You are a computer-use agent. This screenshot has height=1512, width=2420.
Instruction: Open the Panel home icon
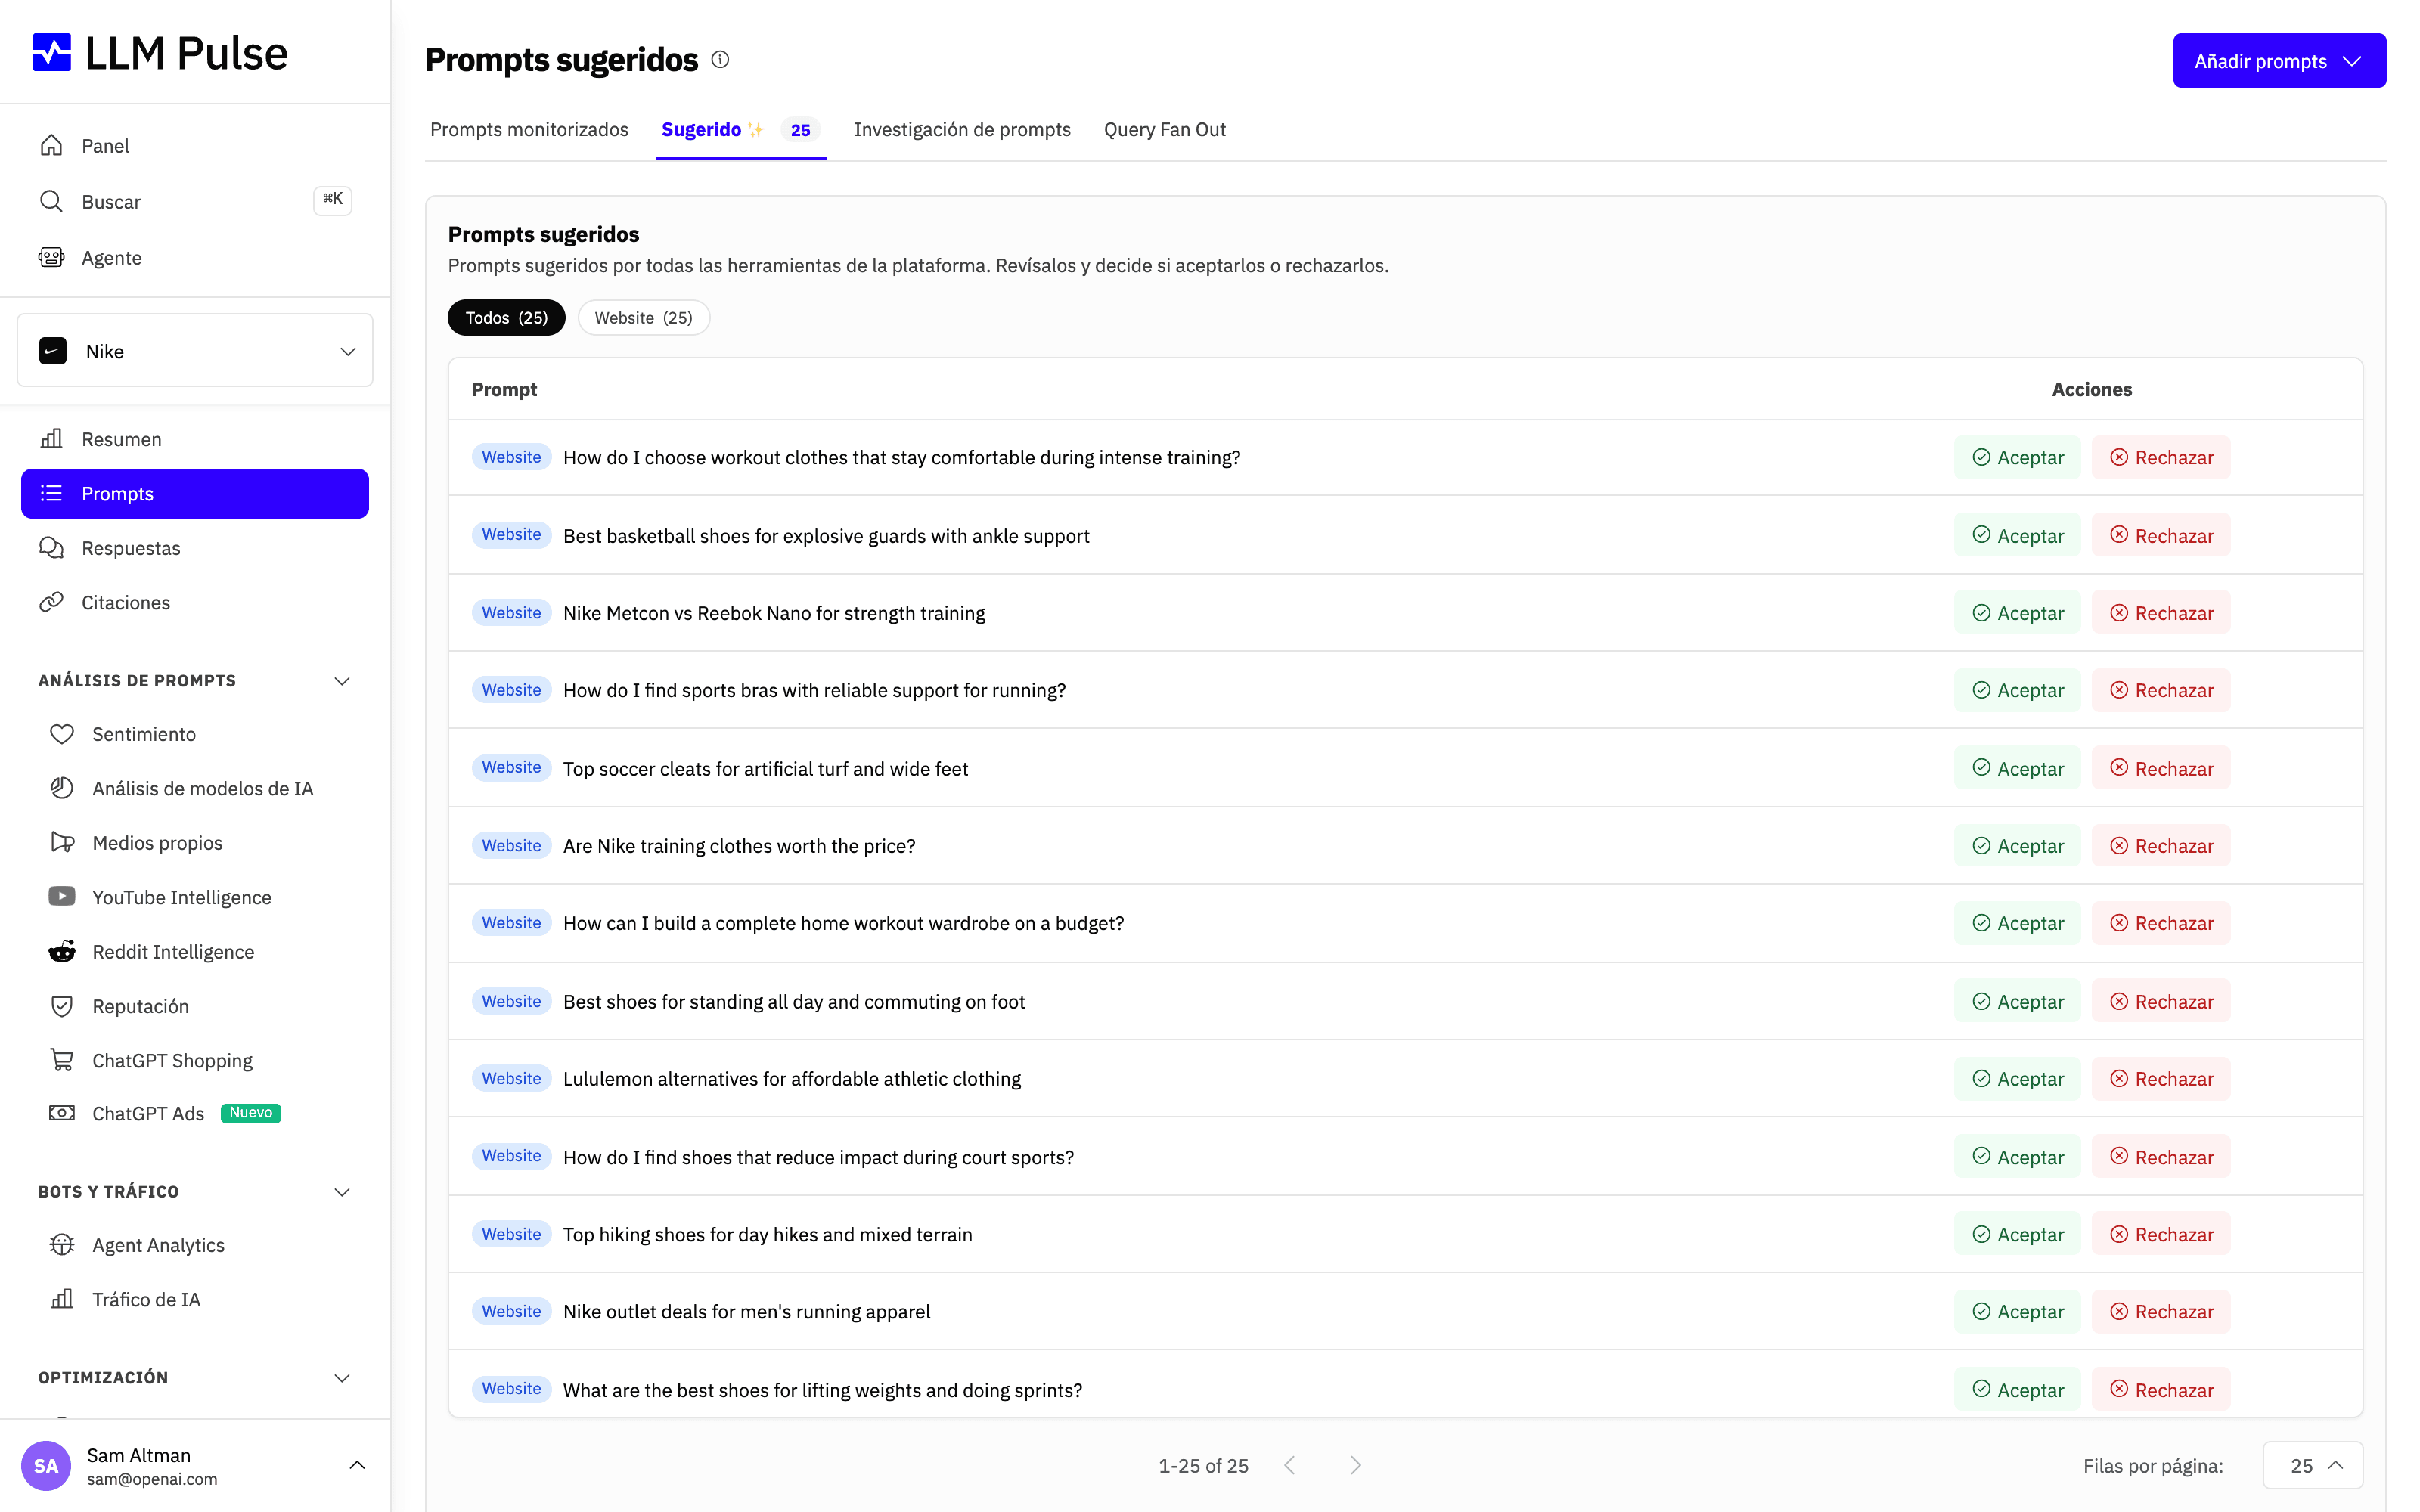pyautogui.click(x=52, y=146)
